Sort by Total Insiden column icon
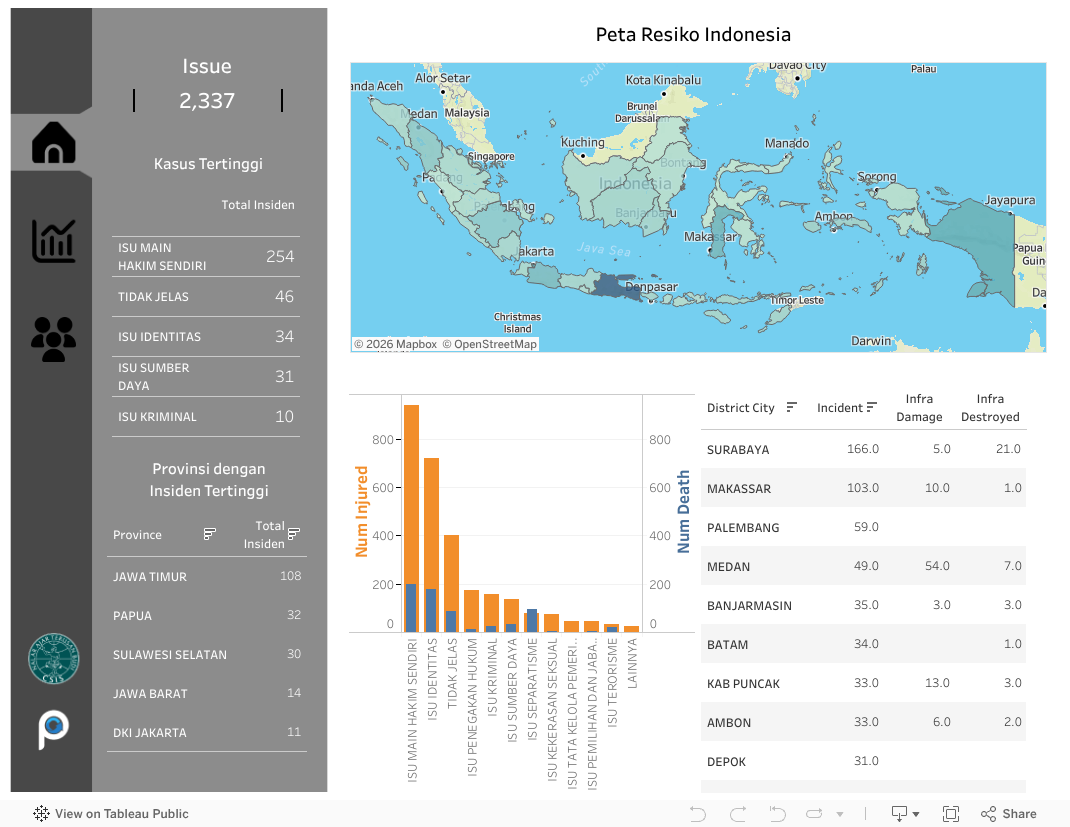The image size is (1070, 827). pos(293,534)
